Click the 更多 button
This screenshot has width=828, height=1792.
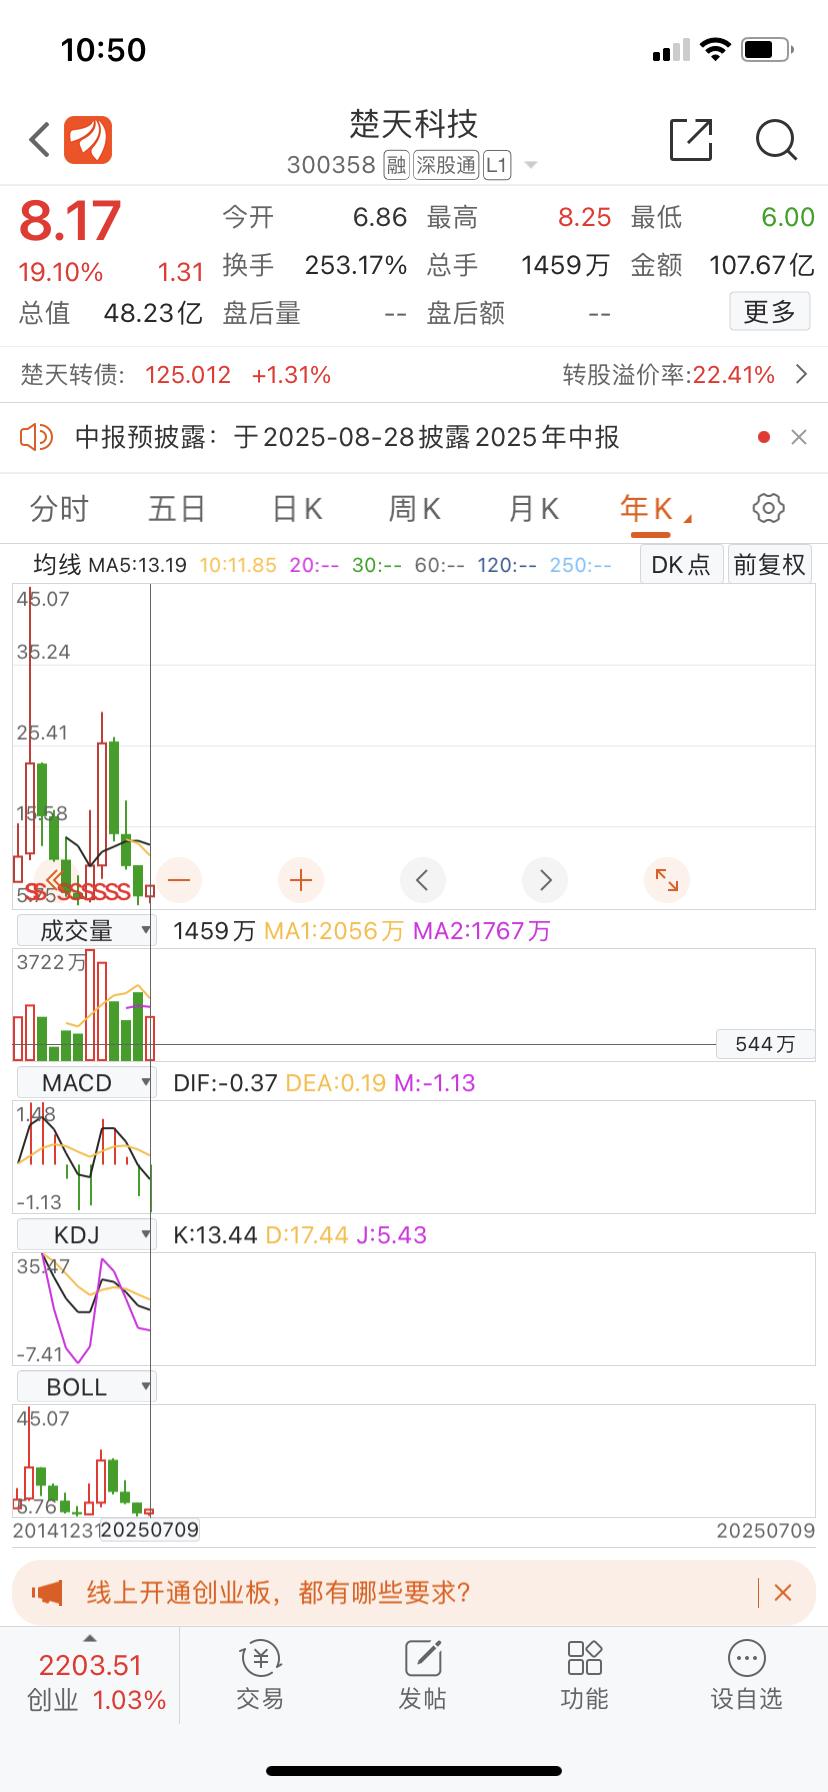769,312
